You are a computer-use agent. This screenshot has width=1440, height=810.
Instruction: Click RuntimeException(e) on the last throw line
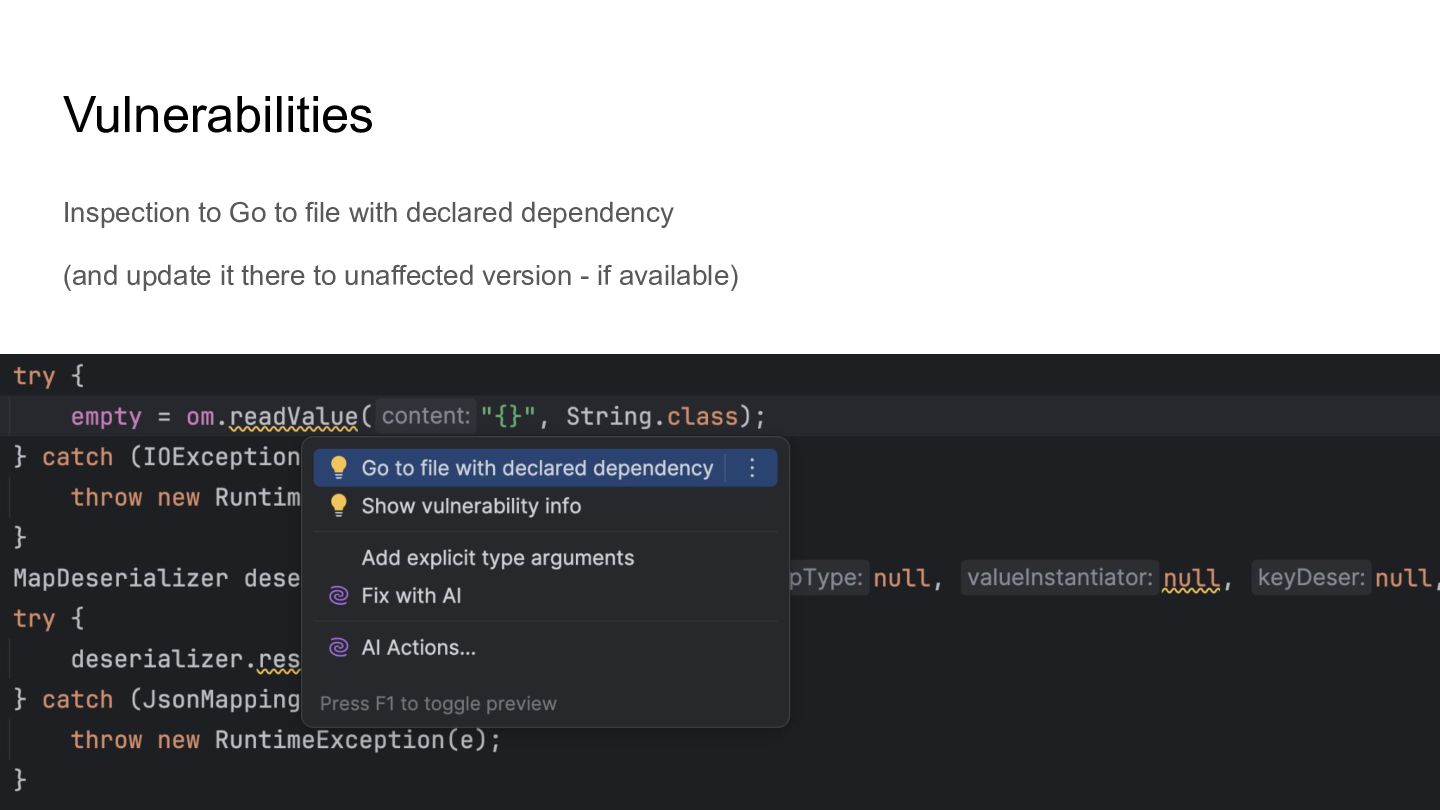pos(357,740)
